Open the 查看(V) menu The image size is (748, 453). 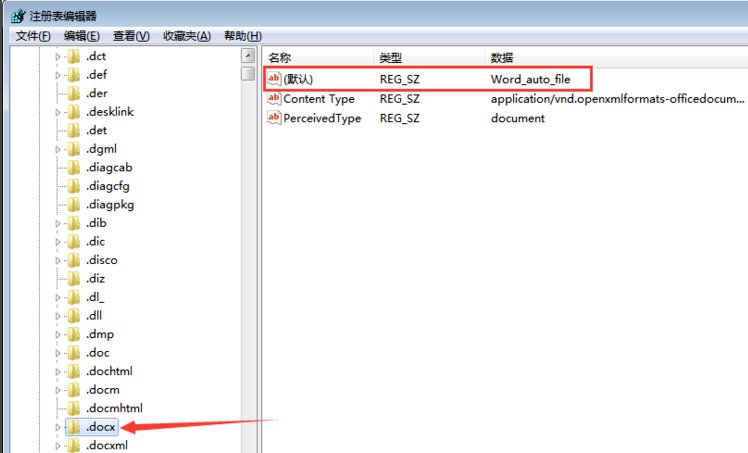pos(131,36)
